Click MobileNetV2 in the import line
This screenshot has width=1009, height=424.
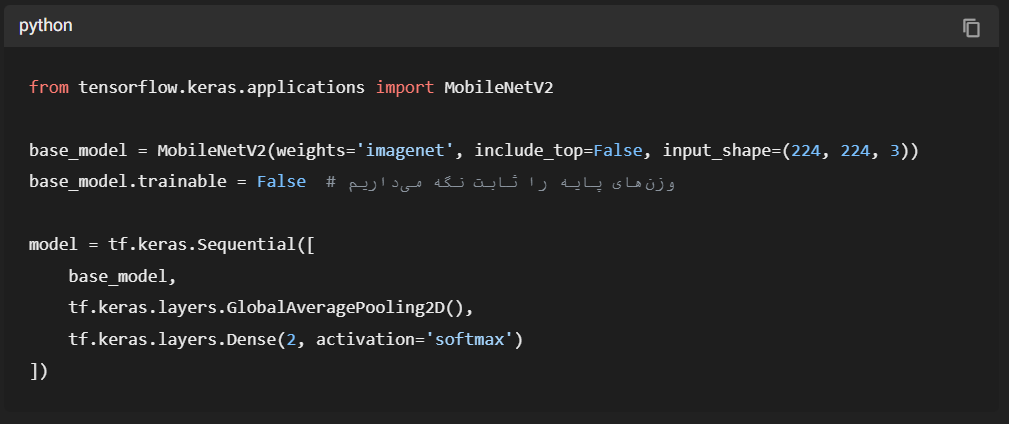click(x=499, y=88)
